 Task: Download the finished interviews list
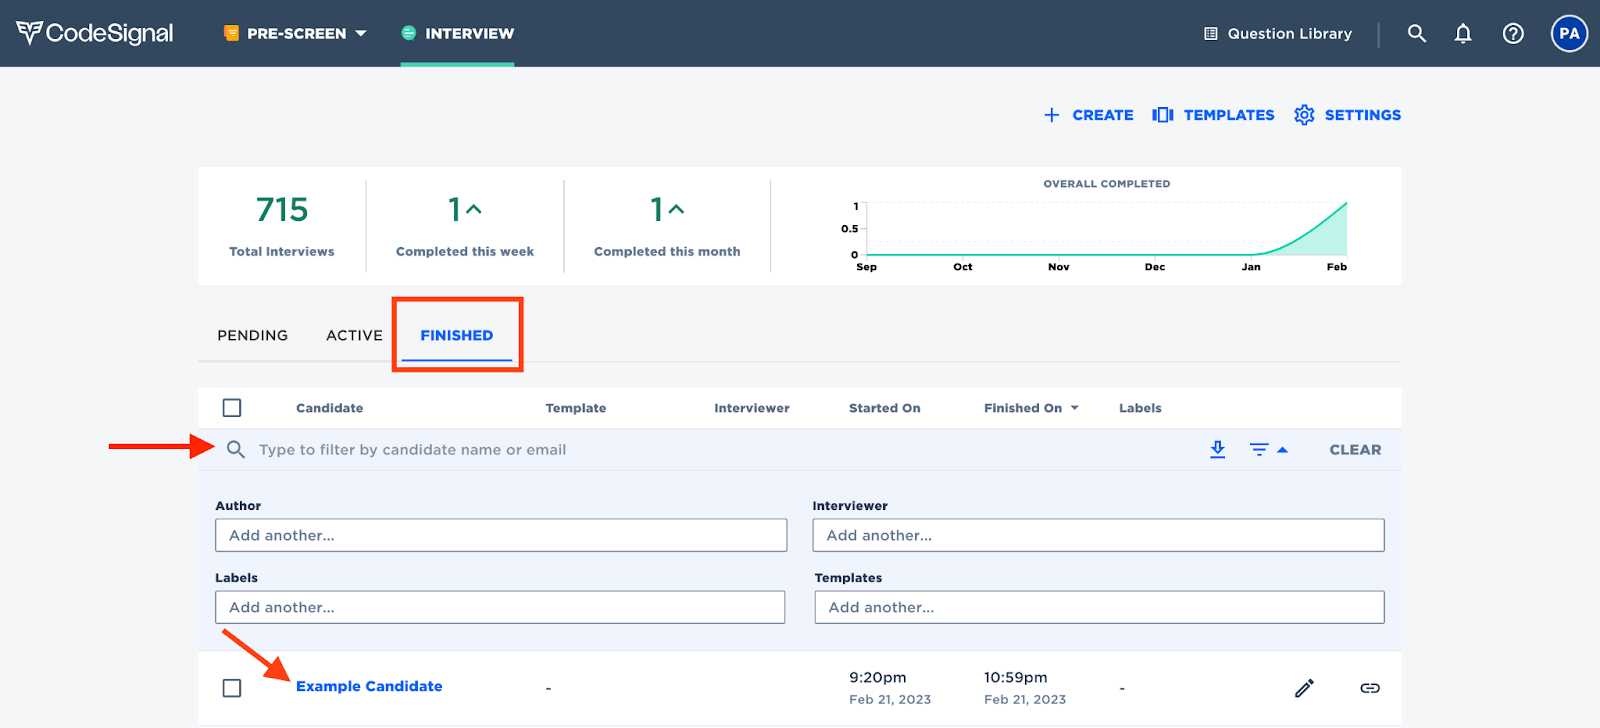tap(1217, 450)
